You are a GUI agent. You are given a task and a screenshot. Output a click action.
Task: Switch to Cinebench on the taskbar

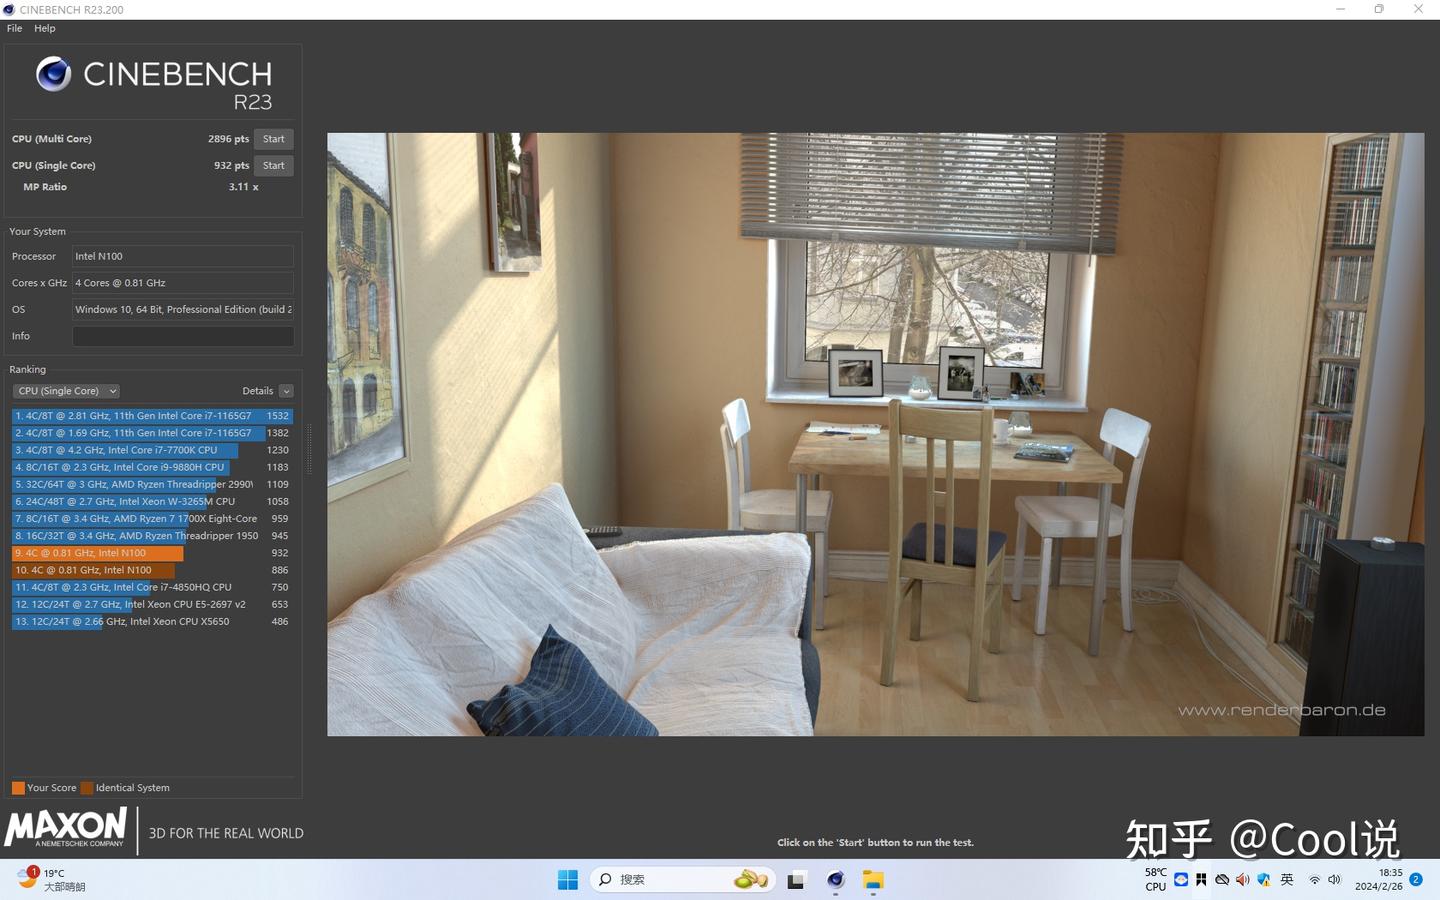(836, 880)
